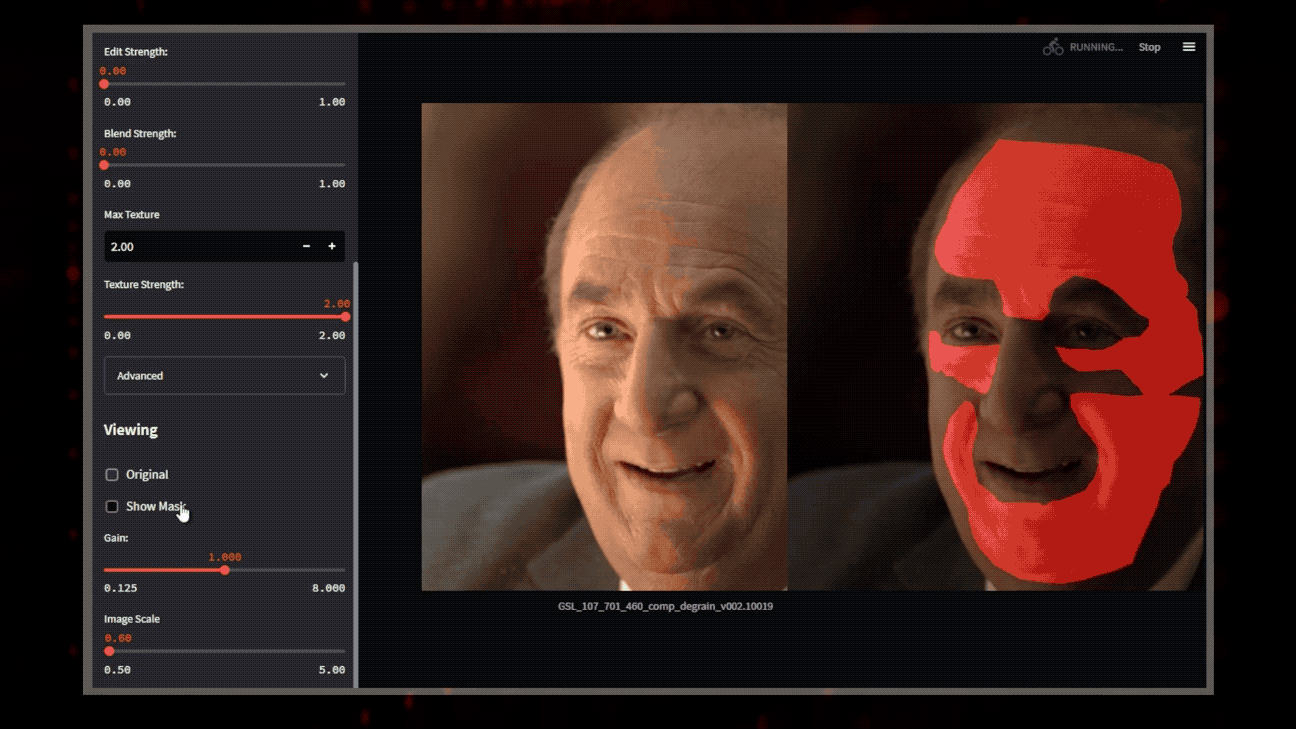The height and width of the screenshot is (729, 1296).
Task: Click the RUNNING... status text
Action: click(1097, 46)
